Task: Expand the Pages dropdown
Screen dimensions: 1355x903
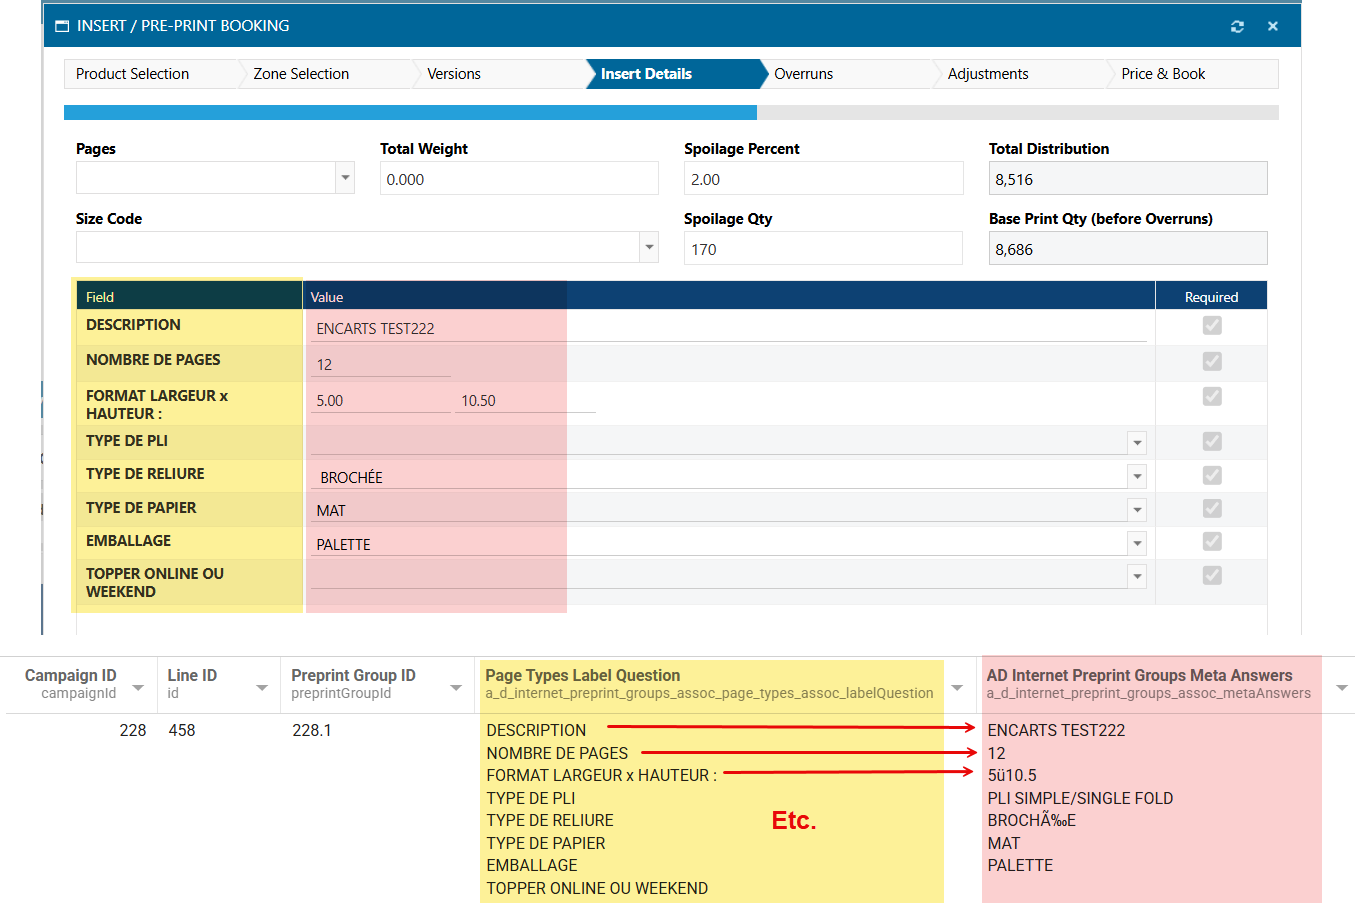Action: click(345, 178)
